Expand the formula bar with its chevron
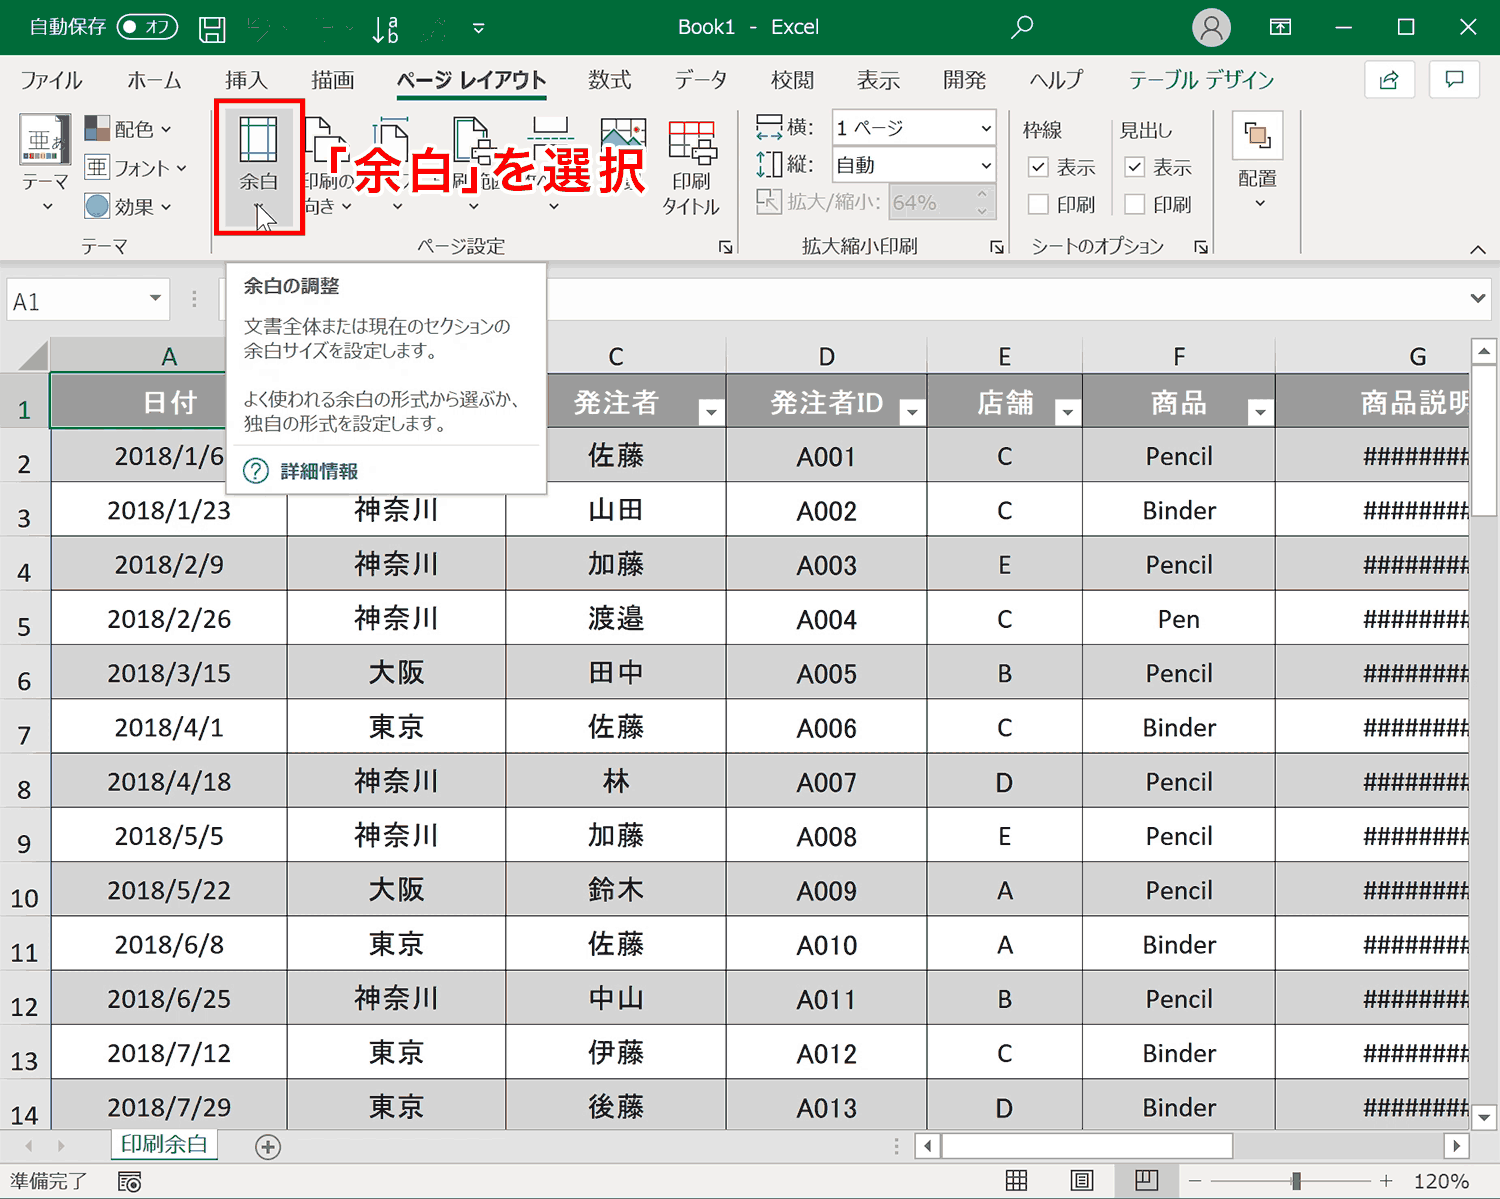This screenshot has height=1199, width=1500. 1477,299
